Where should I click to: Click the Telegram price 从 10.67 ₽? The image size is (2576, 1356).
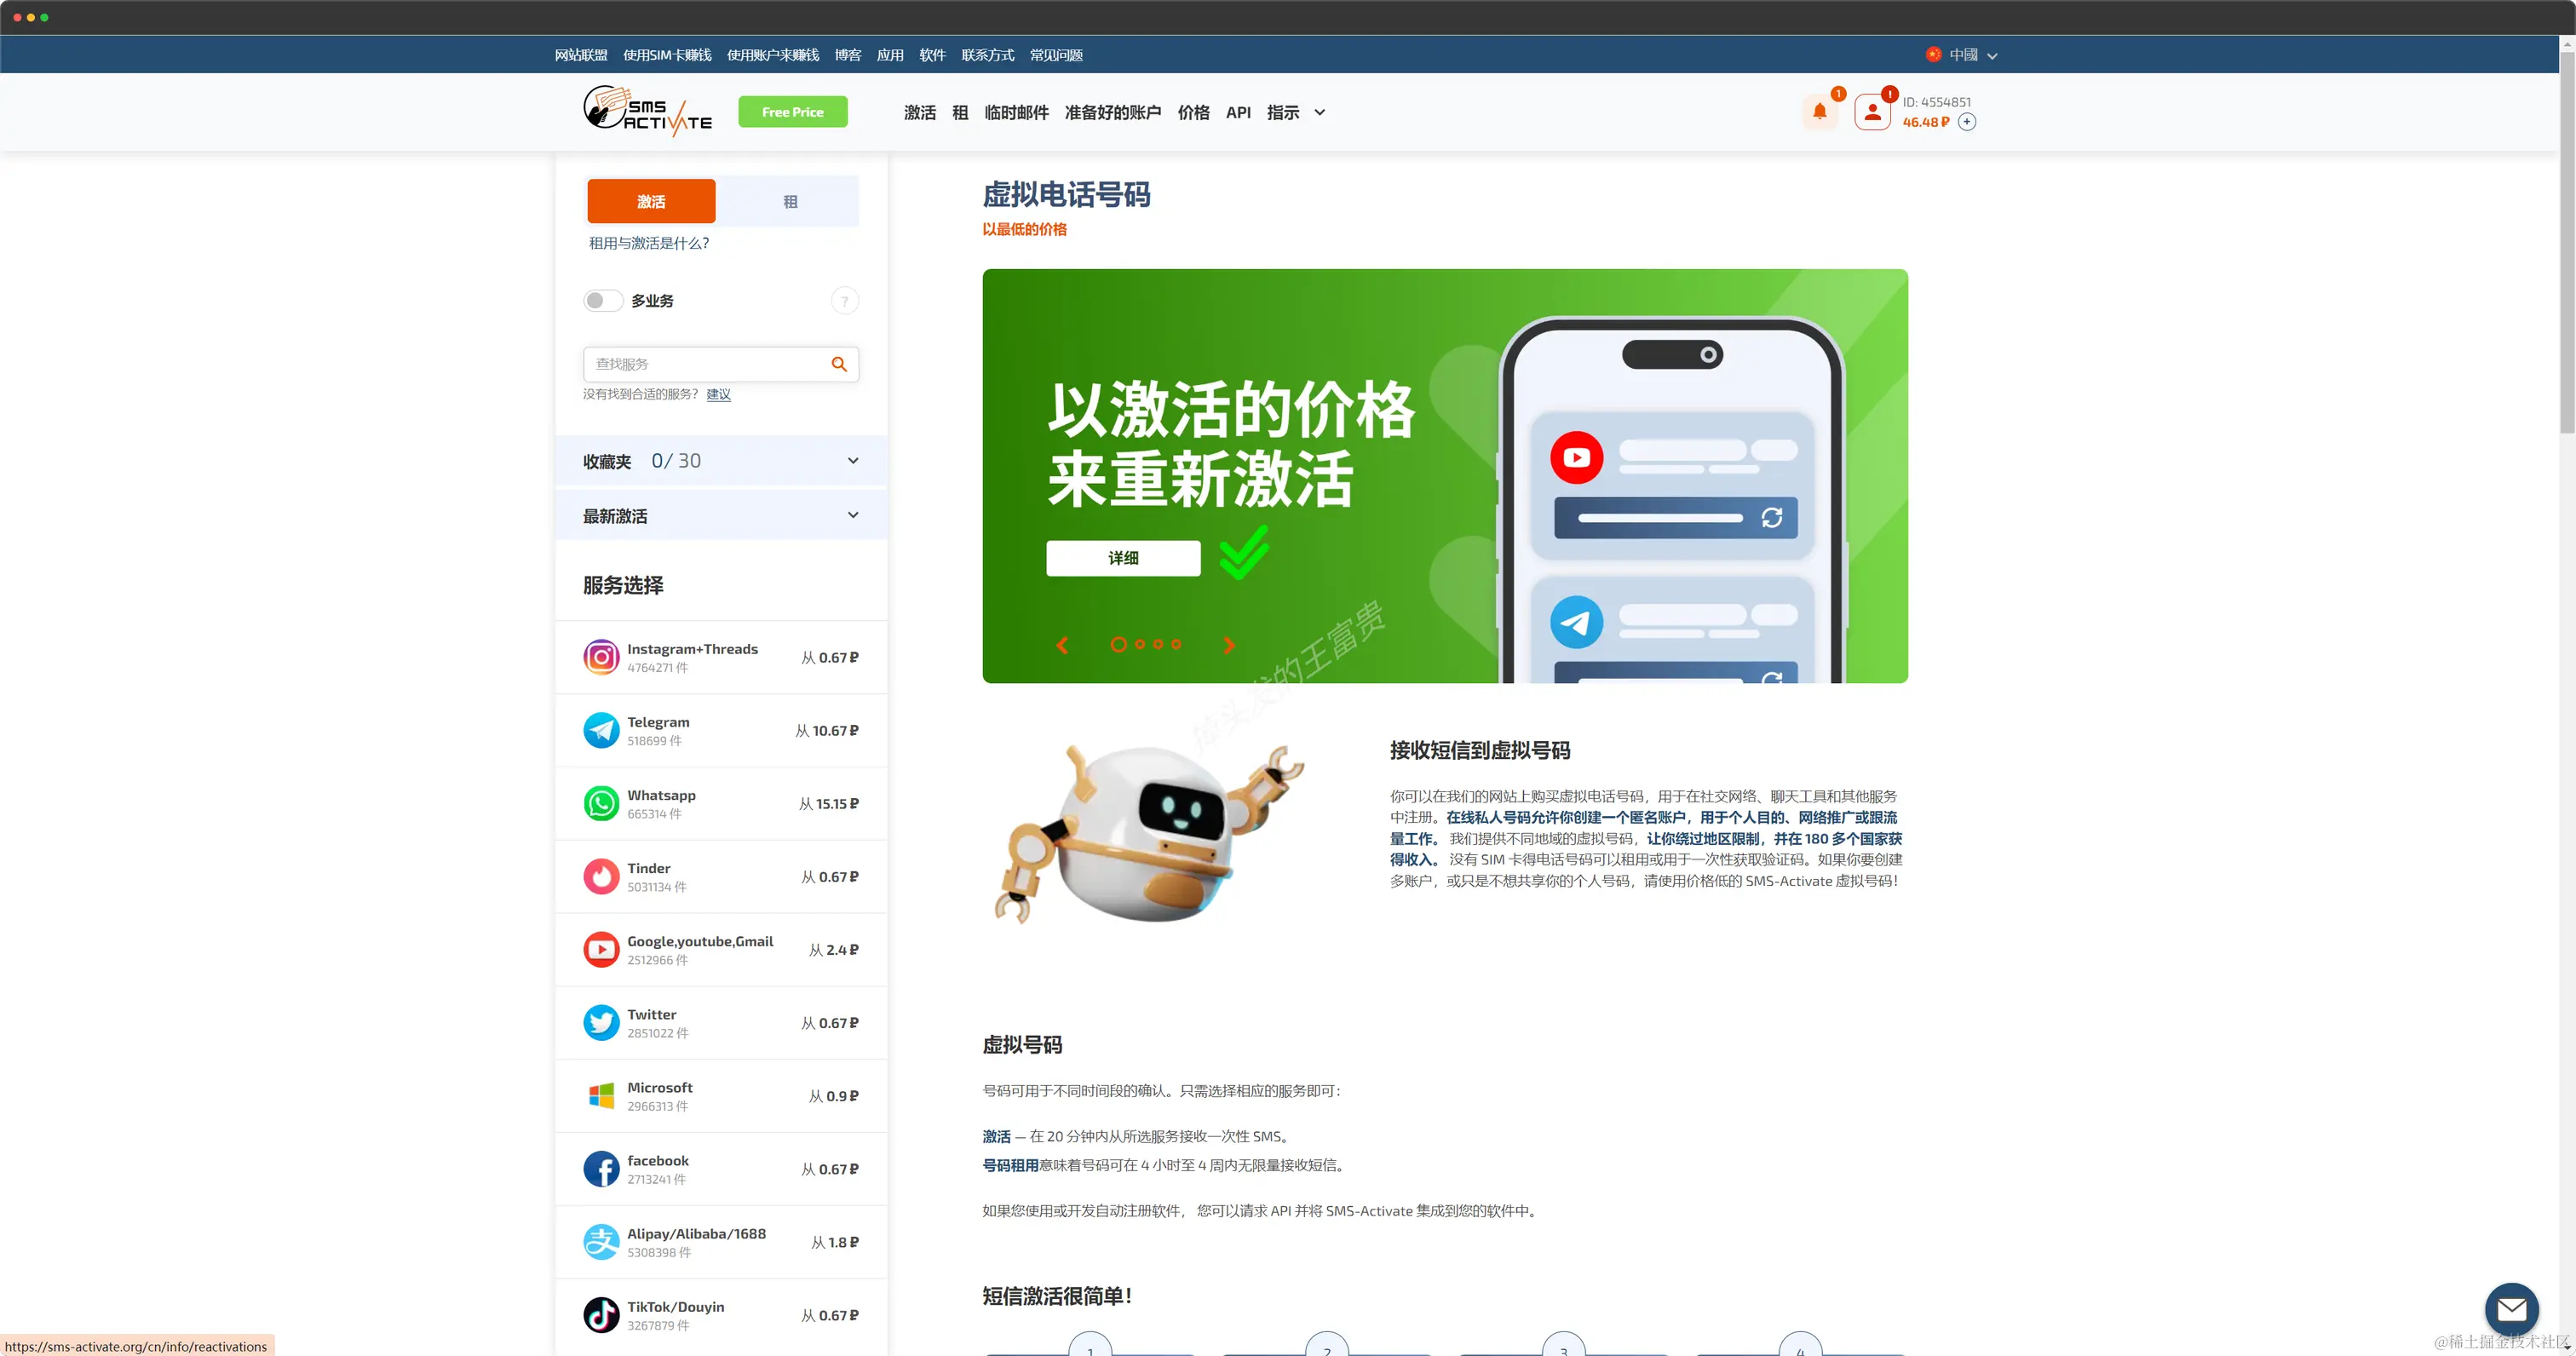[826, 731]
